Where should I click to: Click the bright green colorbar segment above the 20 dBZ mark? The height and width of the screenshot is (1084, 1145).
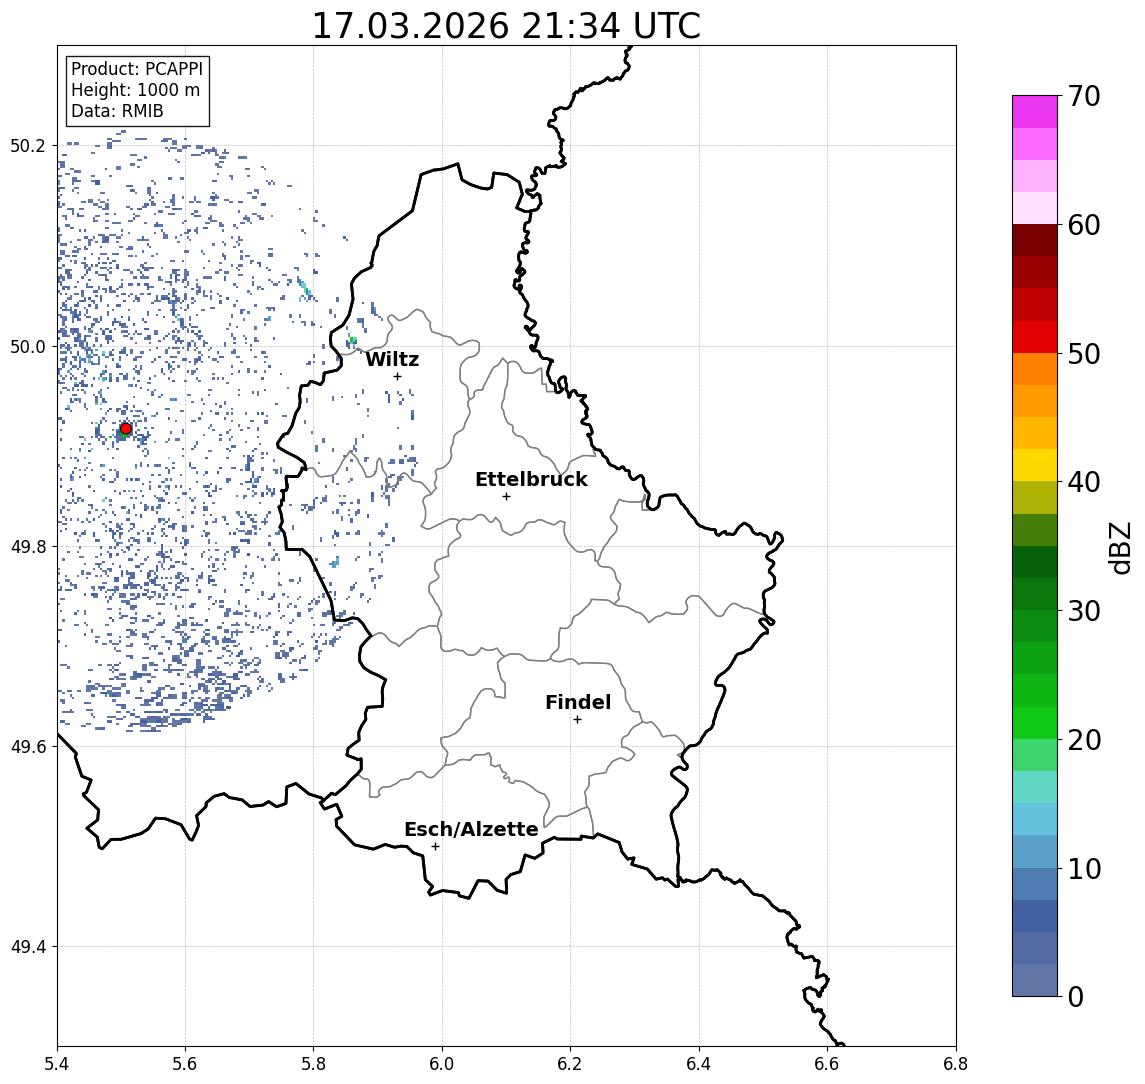(1035, 722)
